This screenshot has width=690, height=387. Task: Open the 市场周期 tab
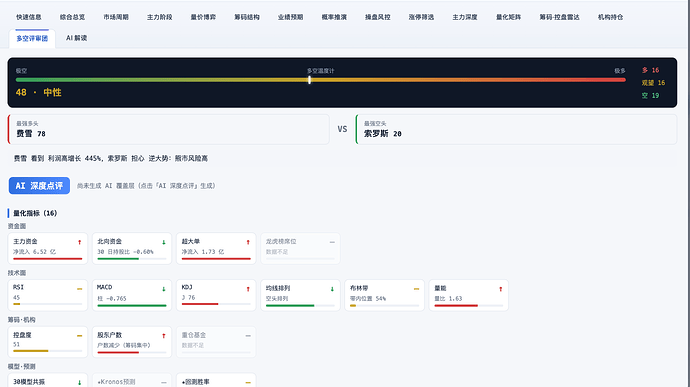tap(116, 17)
